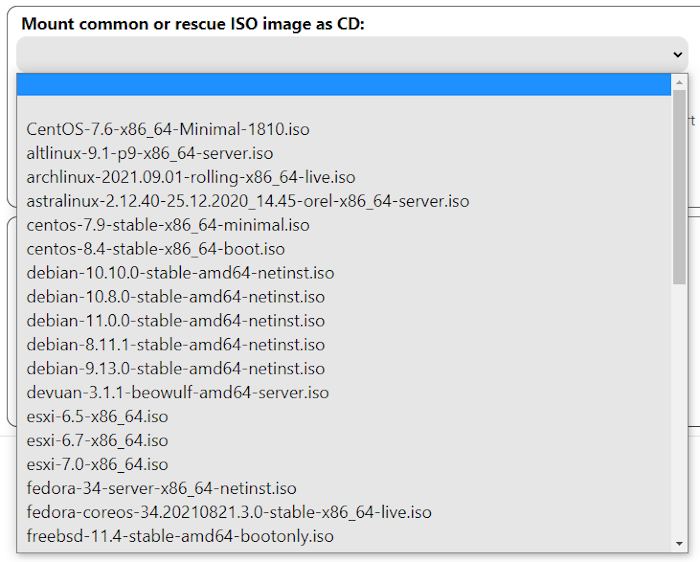
Task: Choose centos-7.9-stable-x86_64-minimal.iso
Action: click(168, 225)
